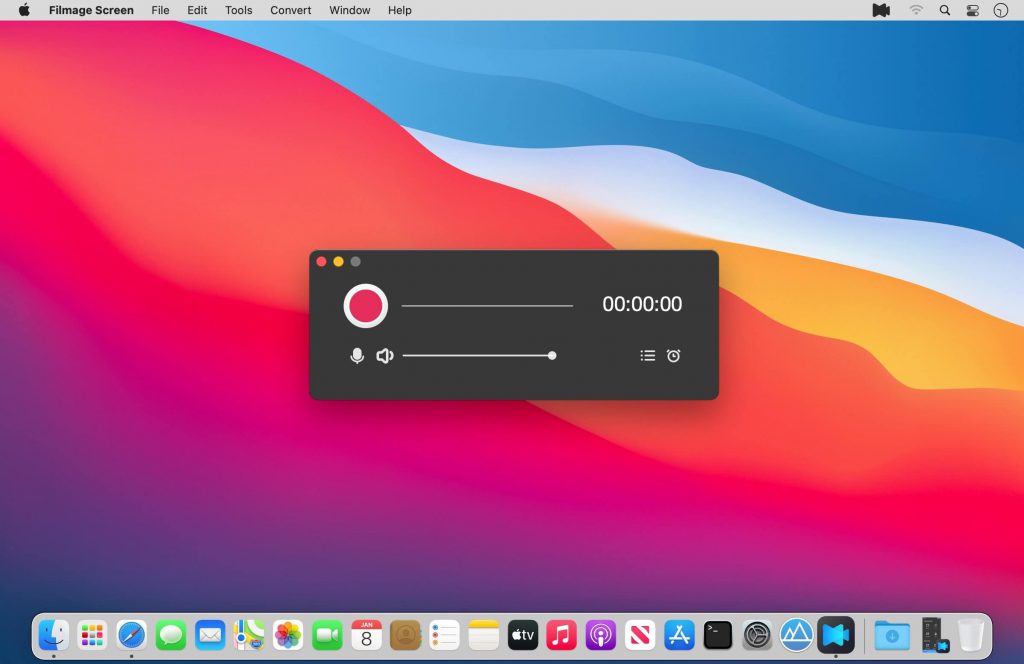The image size is (1024, 664).
Task: Click the Filmage Screen icon in menu bar
Action: point(880,10)
